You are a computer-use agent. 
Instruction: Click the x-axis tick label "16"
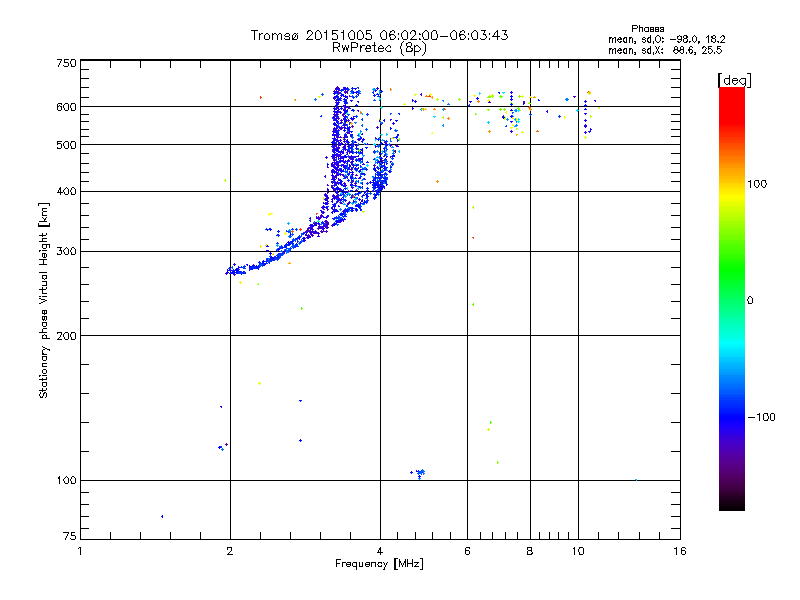click(x=680, y=551)
